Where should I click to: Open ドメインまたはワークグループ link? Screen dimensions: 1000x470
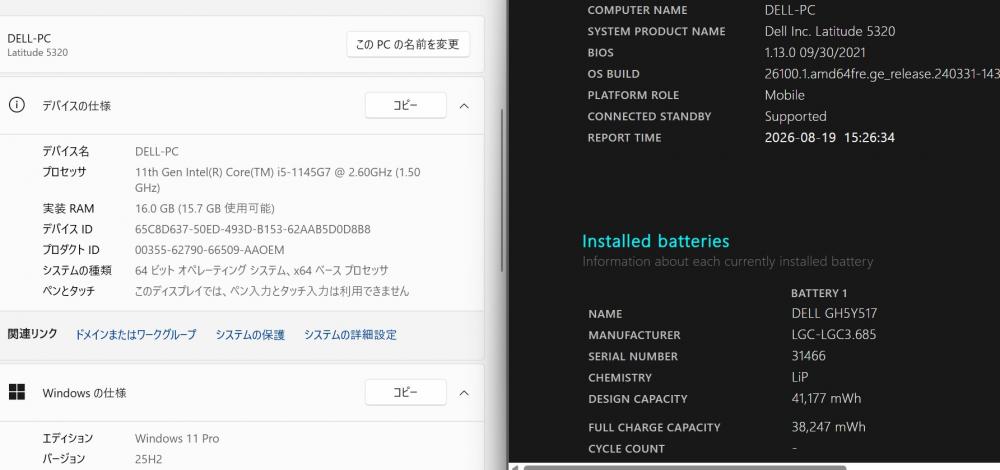click(x=136, y=334)
